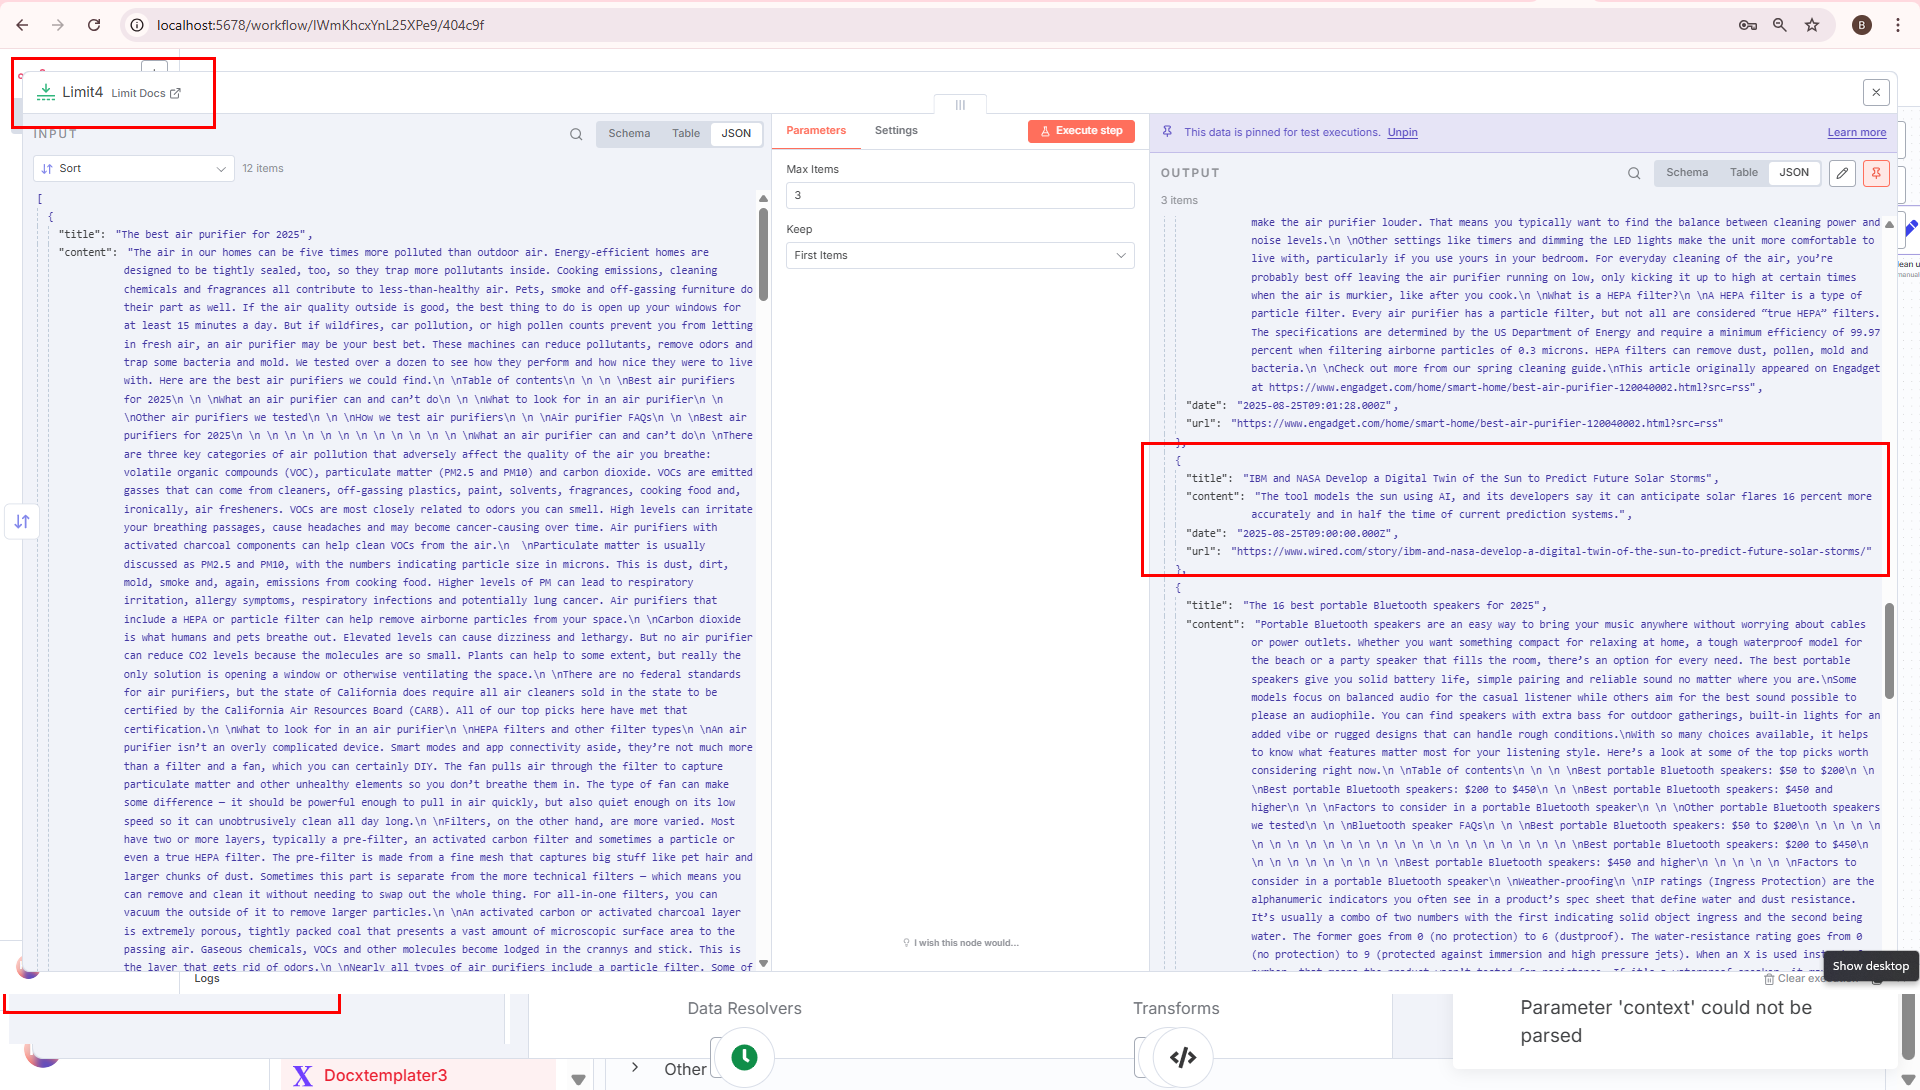Image resolution: width=1920 pixels, height=1090 pixels.
Task: Switch the input view to Table
Action: pyautogui.click(x=686, y=134)
